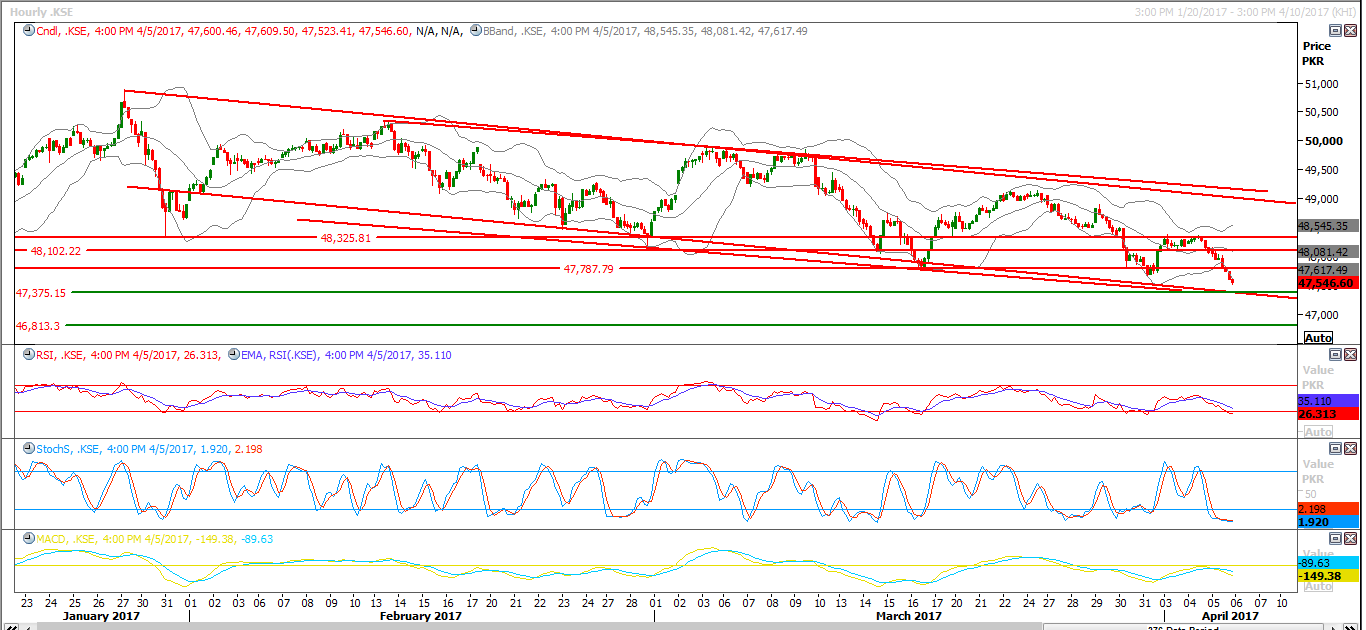Screen dimensions: 1366x630
Task: Click the 49,000 price axis label
Action: [x=1321, y=199]
